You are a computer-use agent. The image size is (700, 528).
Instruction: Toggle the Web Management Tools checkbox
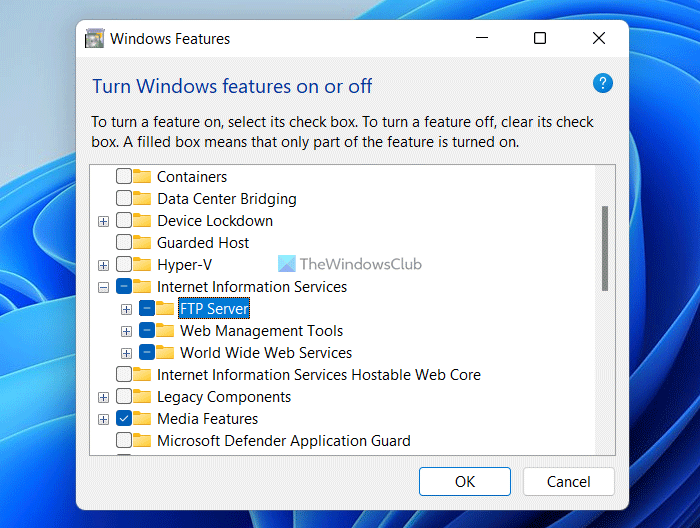(x=147, y=330)
